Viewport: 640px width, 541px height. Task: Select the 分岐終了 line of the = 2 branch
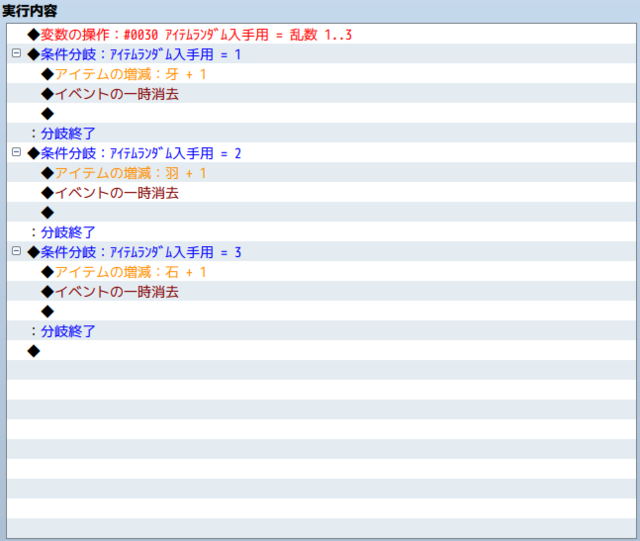pyautogui.click(x=321, y=232)
